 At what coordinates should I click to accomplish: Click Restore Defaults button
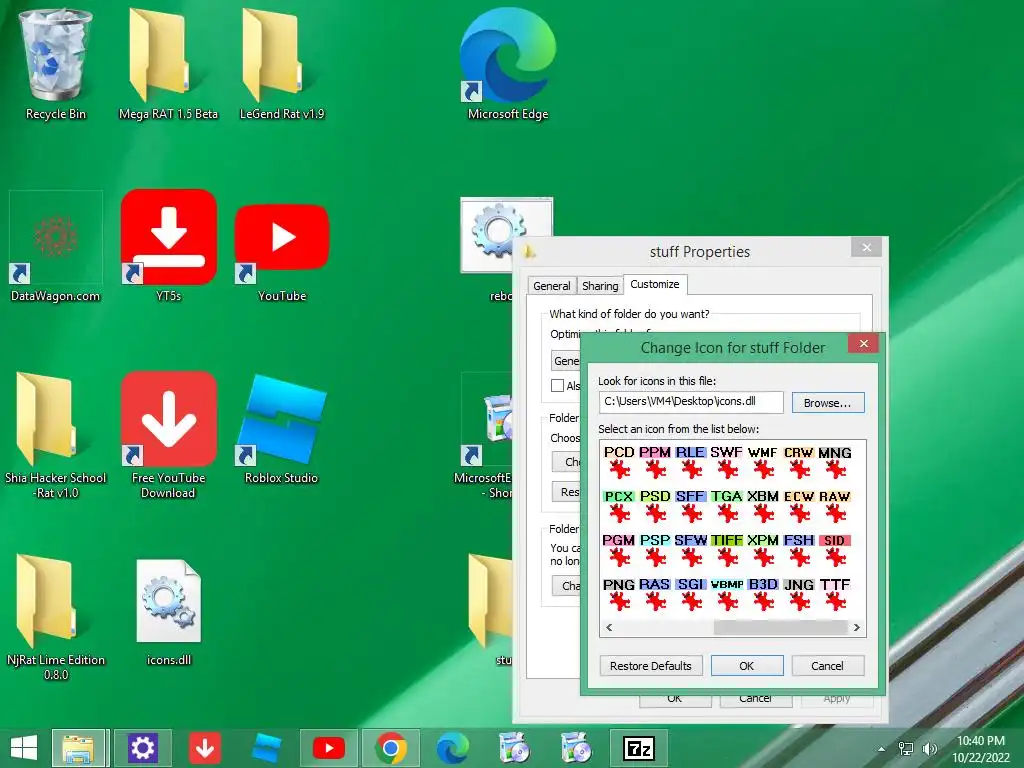pyautogui.click(x=650, y=665)
